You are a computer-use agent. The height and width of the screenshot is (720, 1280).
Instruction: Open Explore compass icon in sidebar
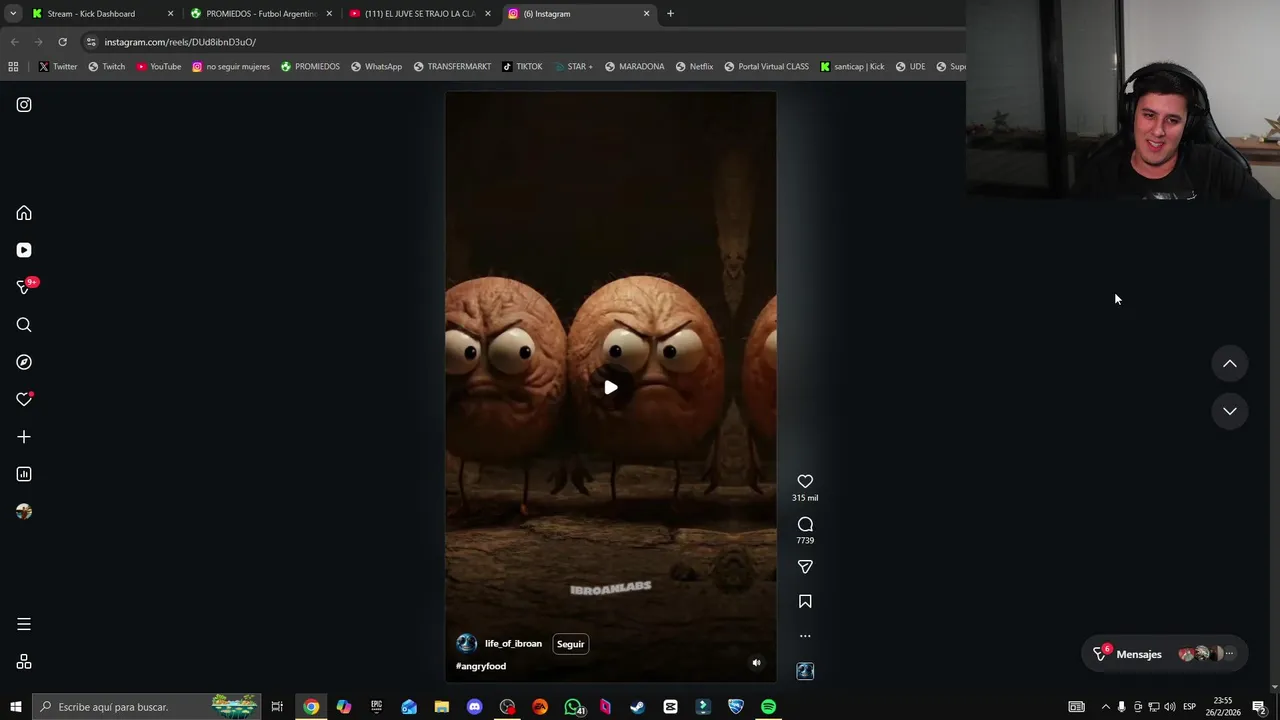(24, 362)
